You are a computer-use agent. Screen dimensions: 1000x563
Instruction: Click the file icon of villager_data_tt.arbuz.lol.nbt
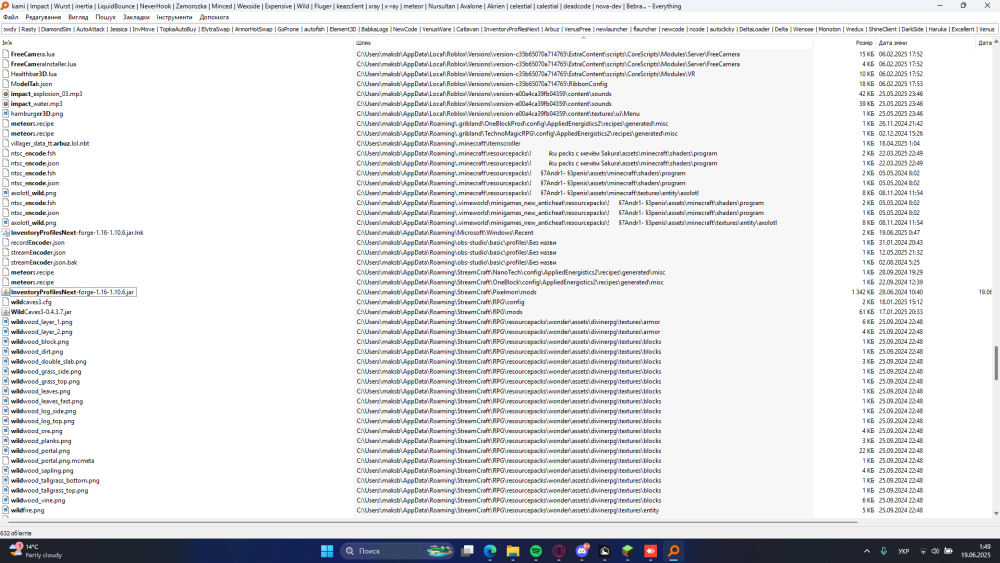pos(6,143)
